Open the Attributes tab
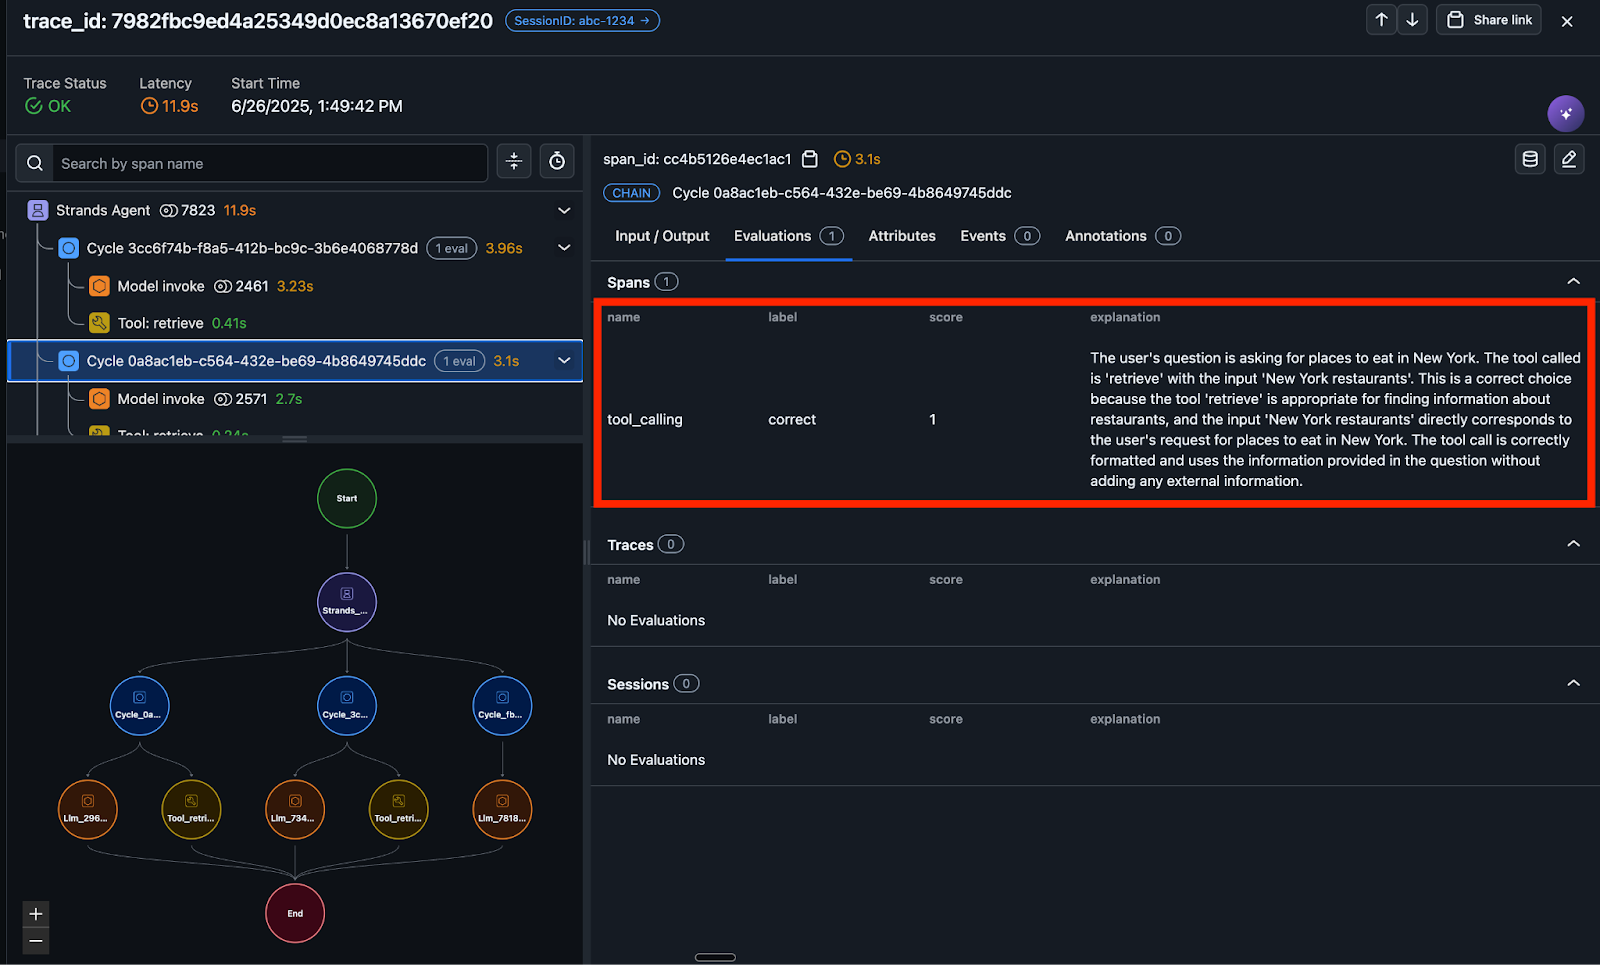Screen dimensions: 1600x965 902,236
